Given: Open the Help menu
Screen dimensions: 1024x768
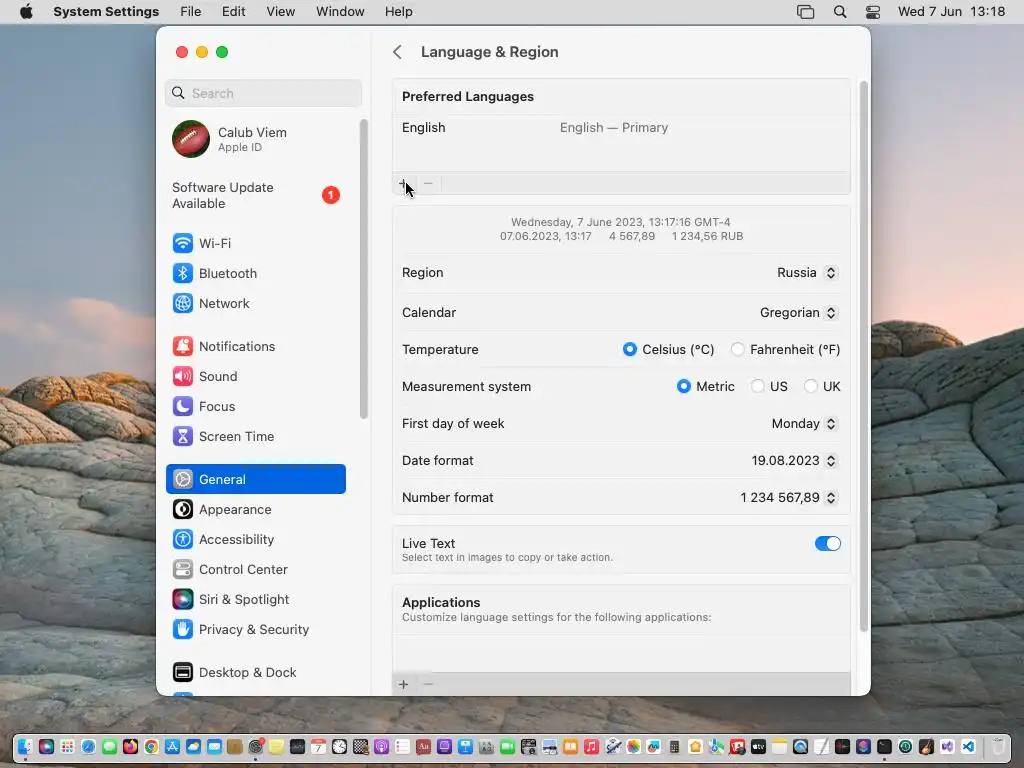Looking at the screenshot, I should (398, 12).
